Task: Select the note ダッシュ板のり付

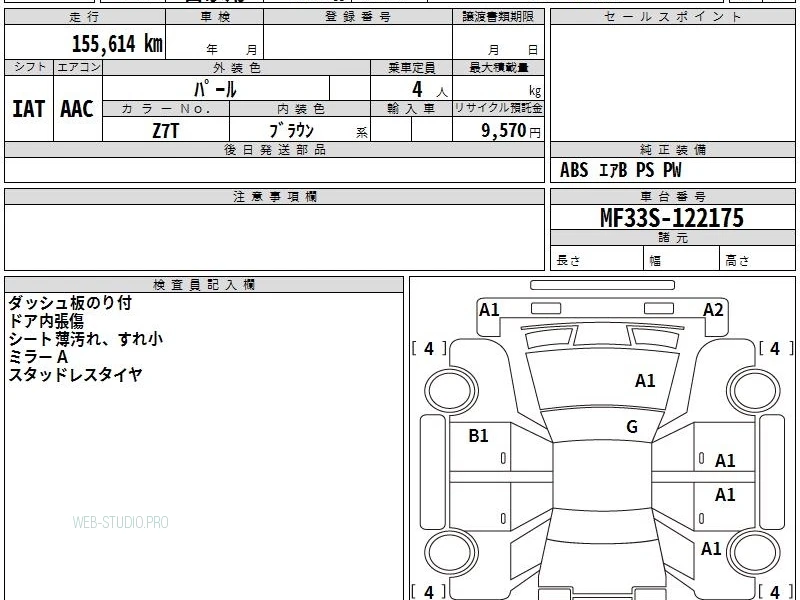Action: tap(70, 303)
